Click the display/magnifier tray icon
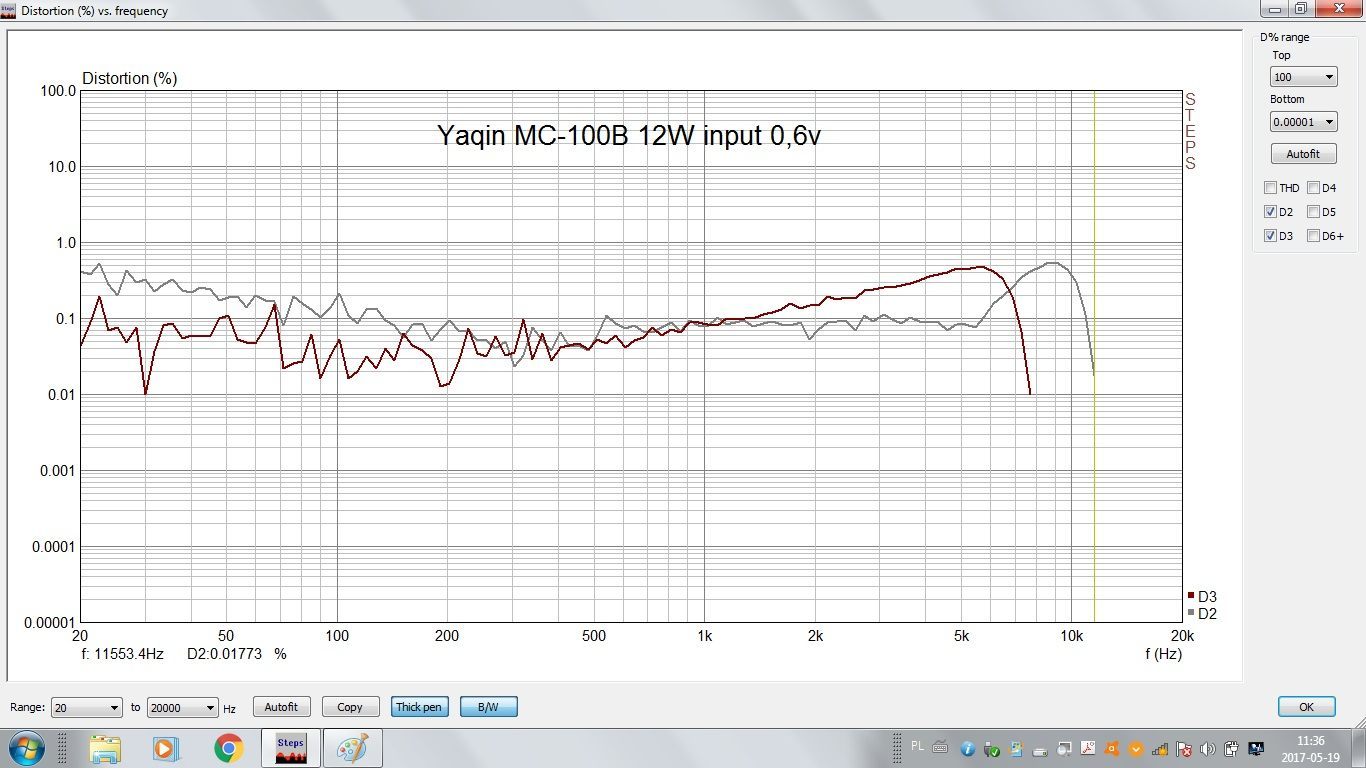1366x768 pixels. tap(1064, 749)
